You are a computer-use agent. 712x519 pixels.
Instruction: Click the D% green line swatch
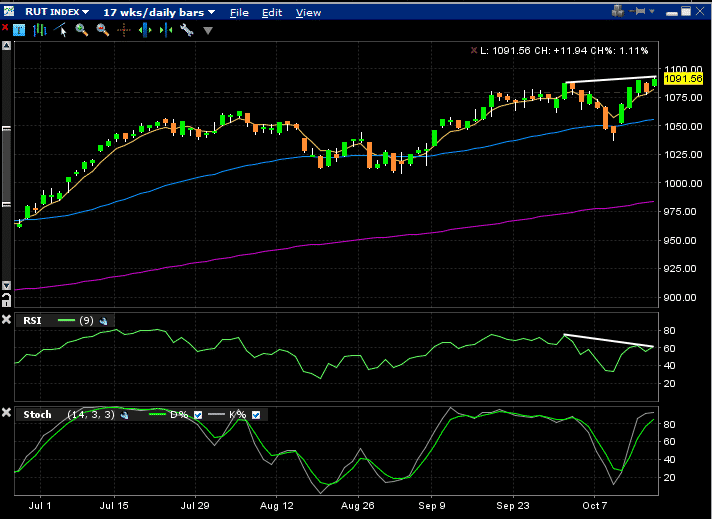pyautogui.click(x=158, y=415)
